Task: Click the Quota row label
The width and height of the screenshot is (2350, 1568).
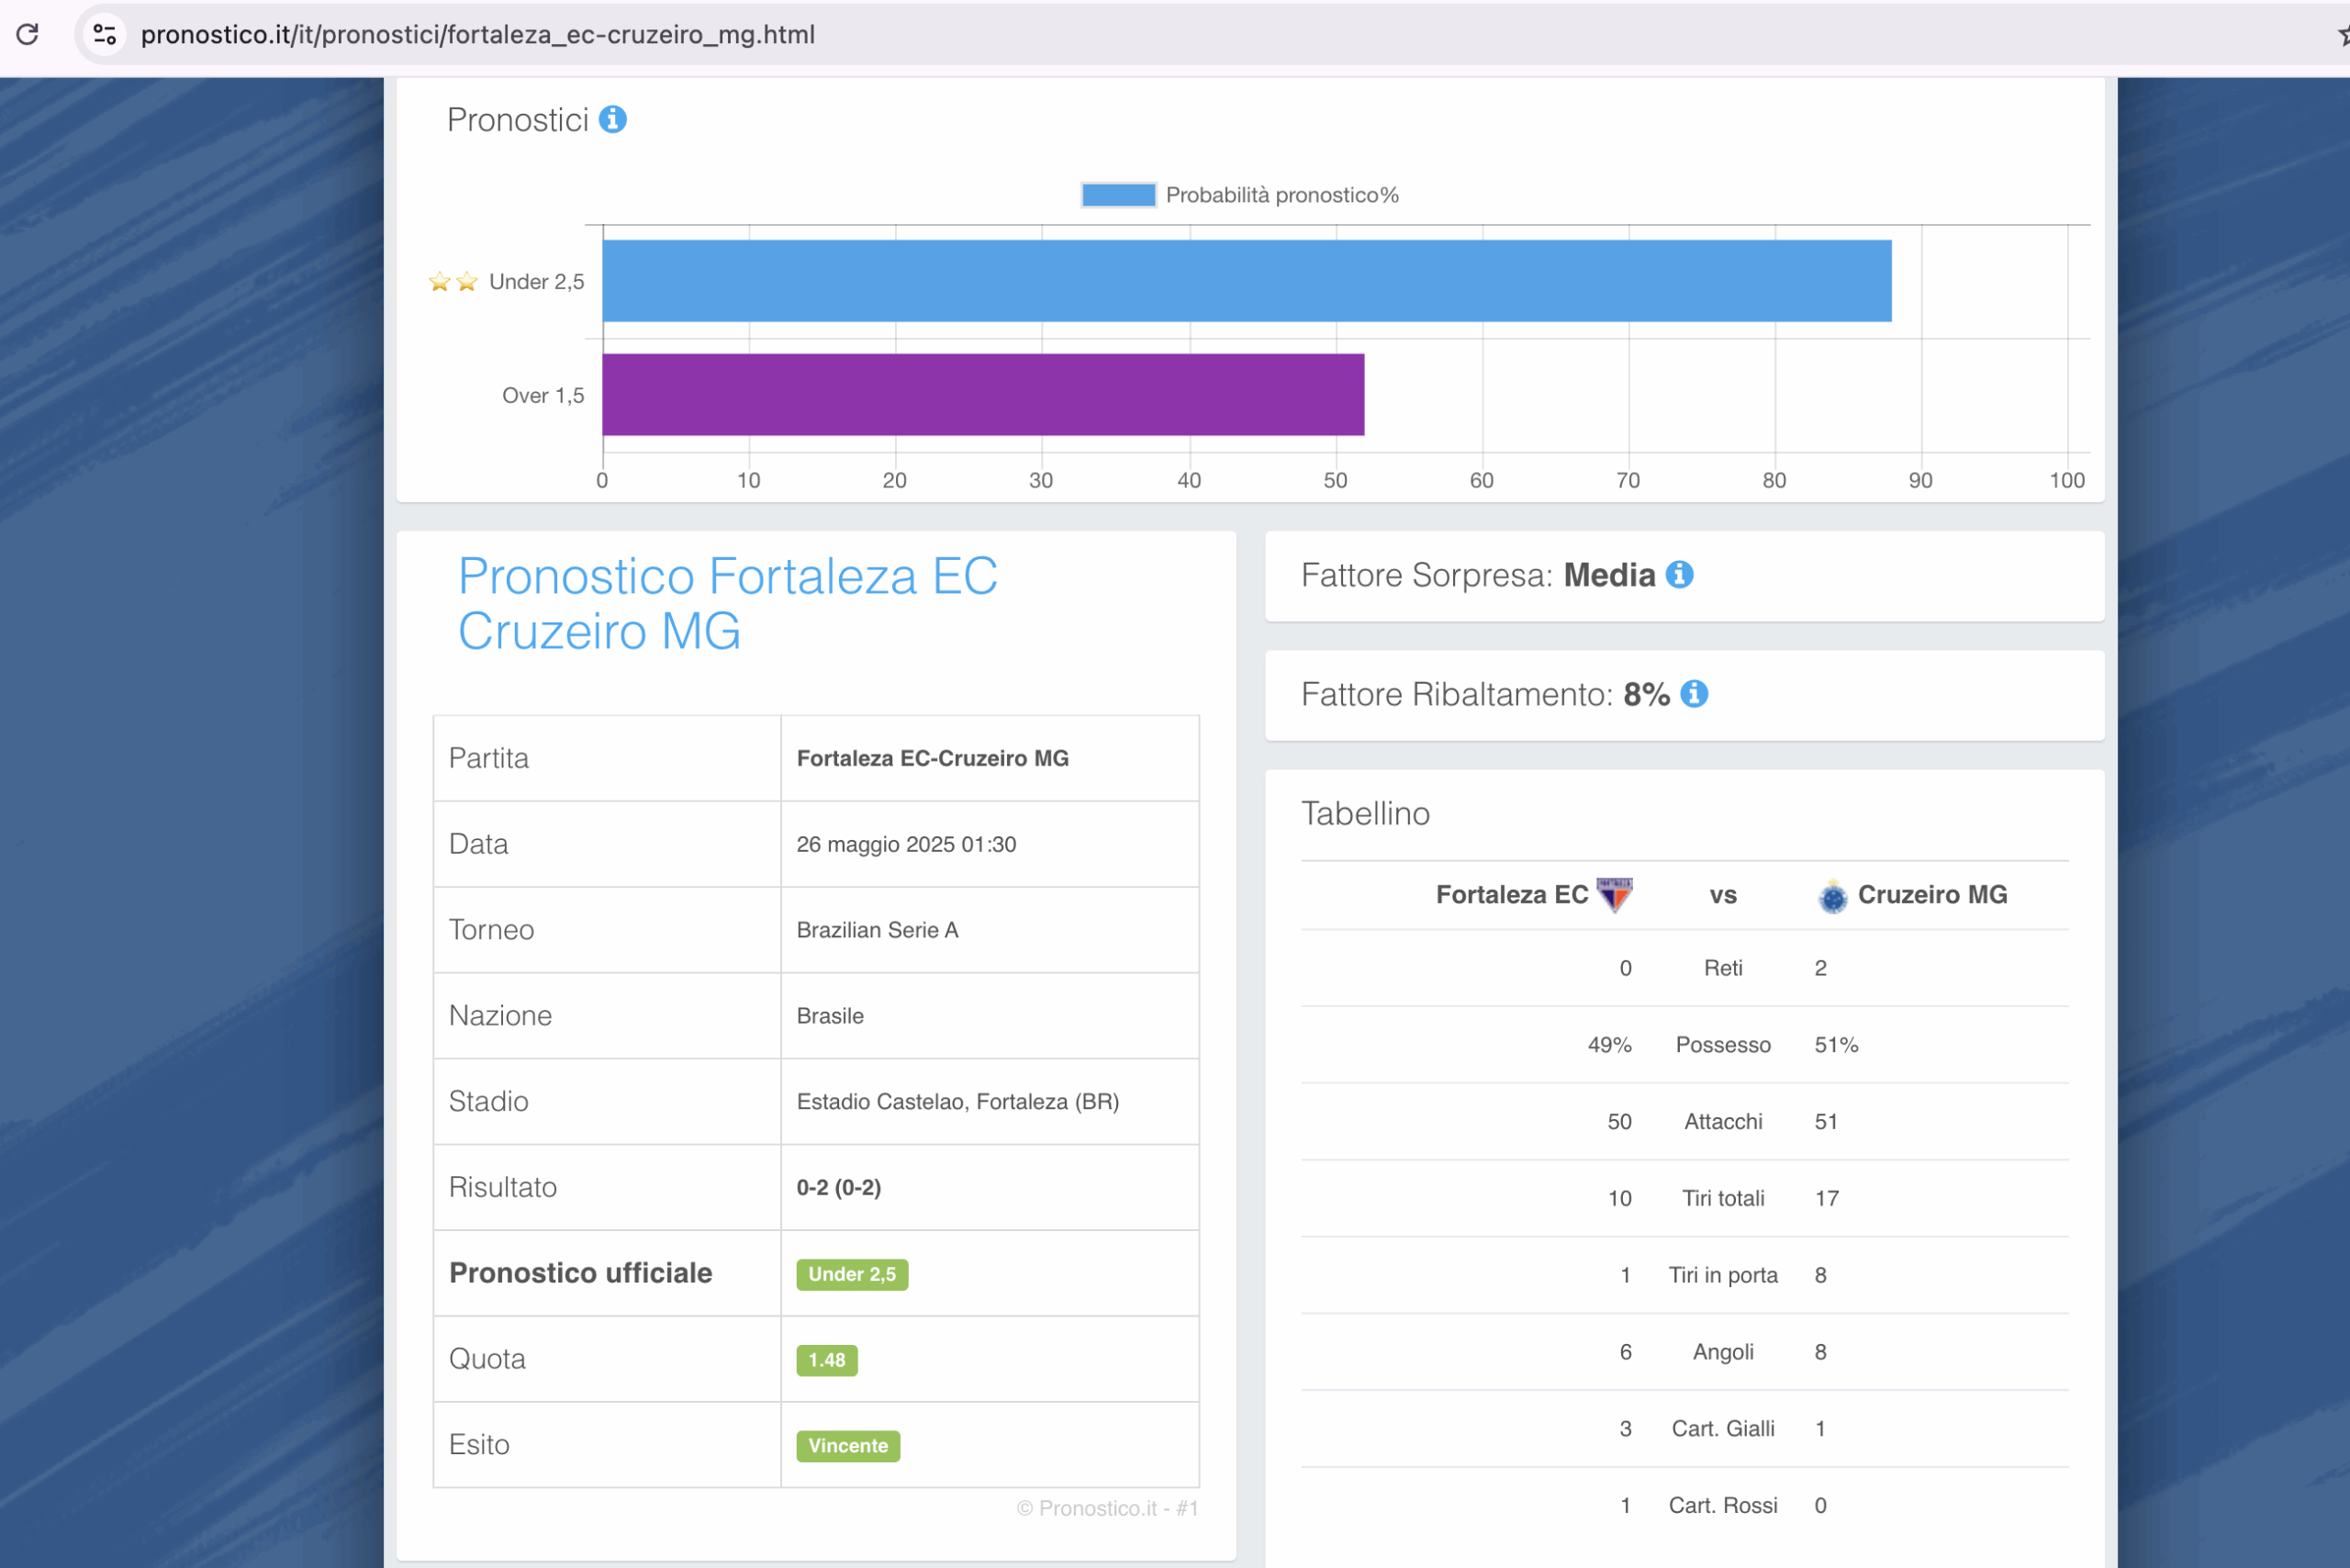Action: coord(487,1359)
